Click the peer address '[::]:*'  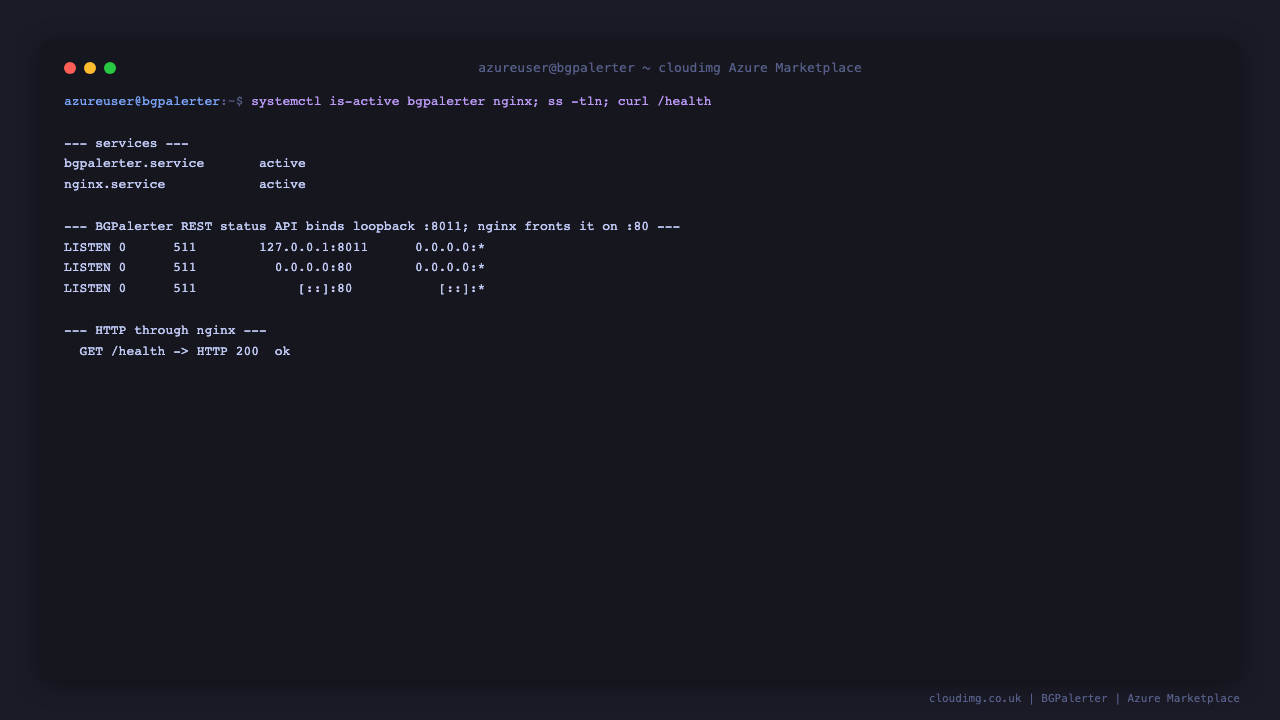point(462,289)
